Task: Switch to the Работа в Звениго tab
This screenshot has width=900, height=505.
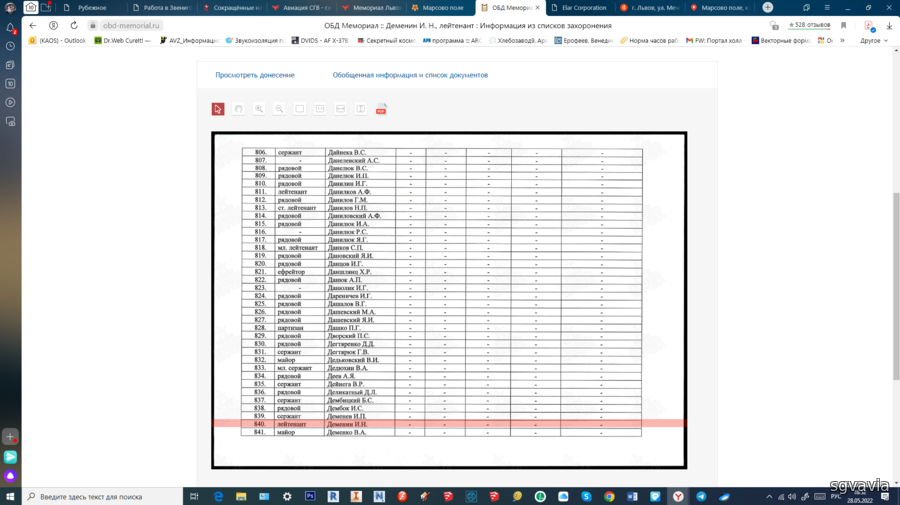Action: point(162,7)
